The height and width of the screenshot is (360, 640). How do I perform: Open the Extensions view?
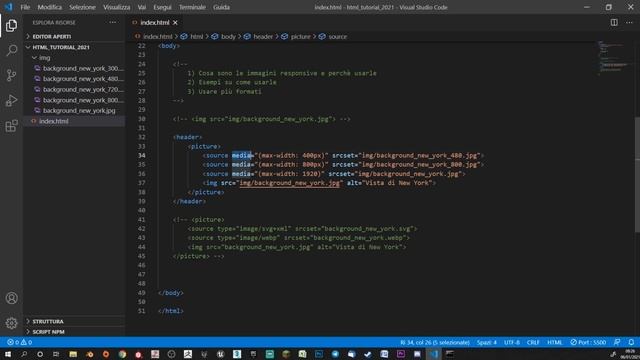pyautogui.click(x=11, y=126)
